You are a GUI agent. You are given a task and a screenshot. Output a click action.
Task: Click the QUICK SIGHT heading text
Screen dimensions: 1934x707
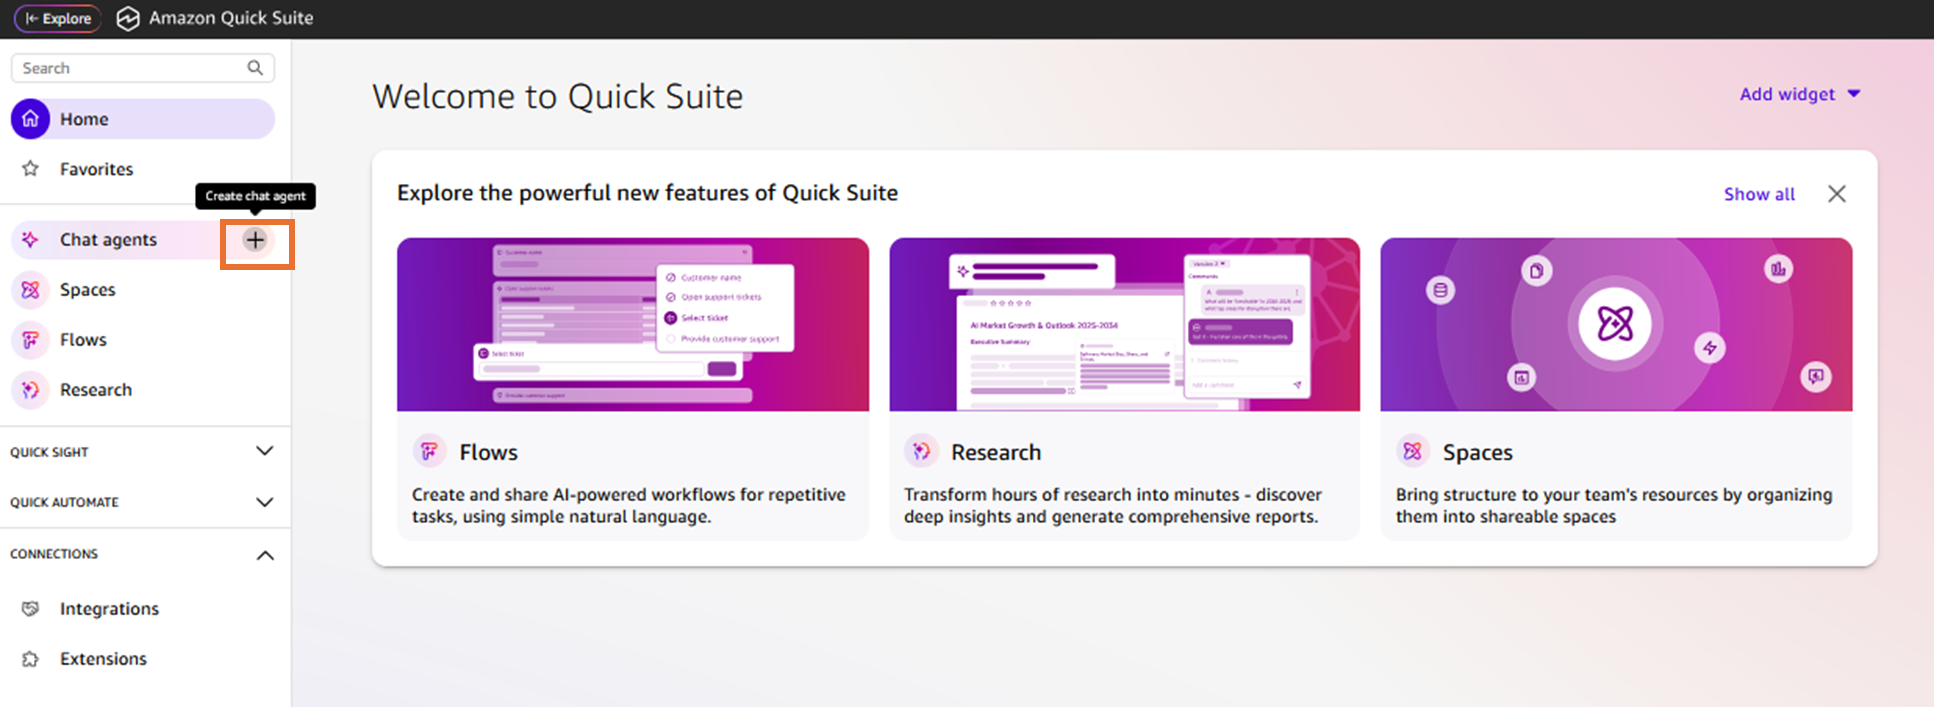pos(49,452)
